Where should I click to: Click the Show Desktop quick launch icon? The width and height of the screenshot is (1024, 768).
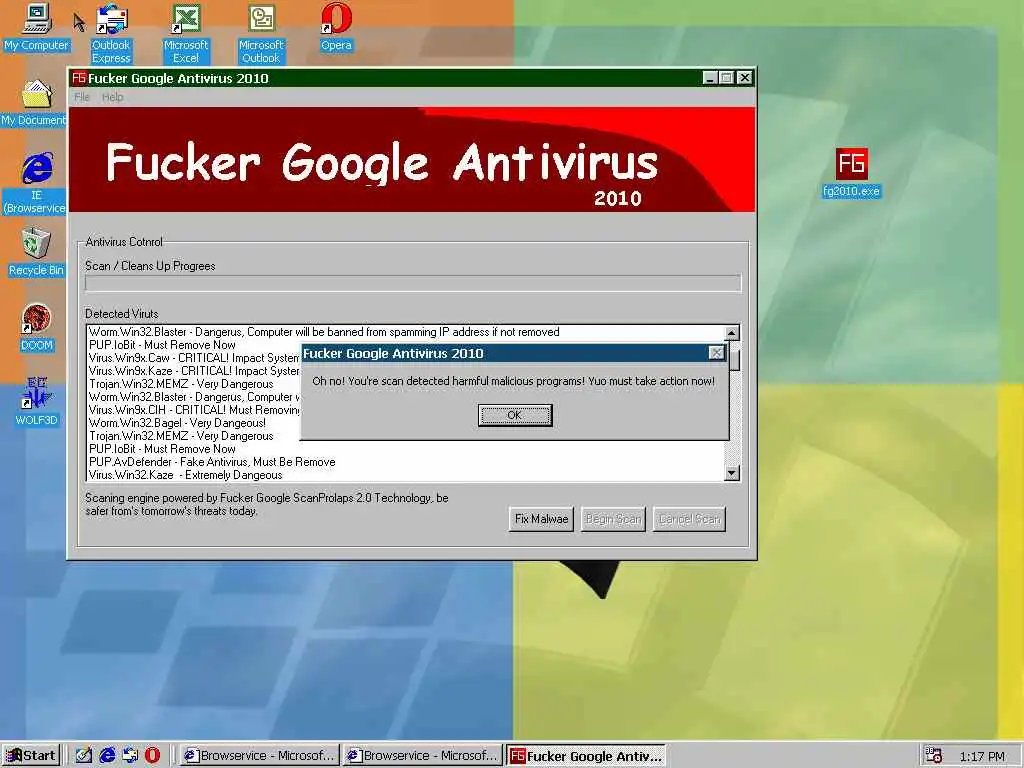pyautogui.click(x=83, y=756)
